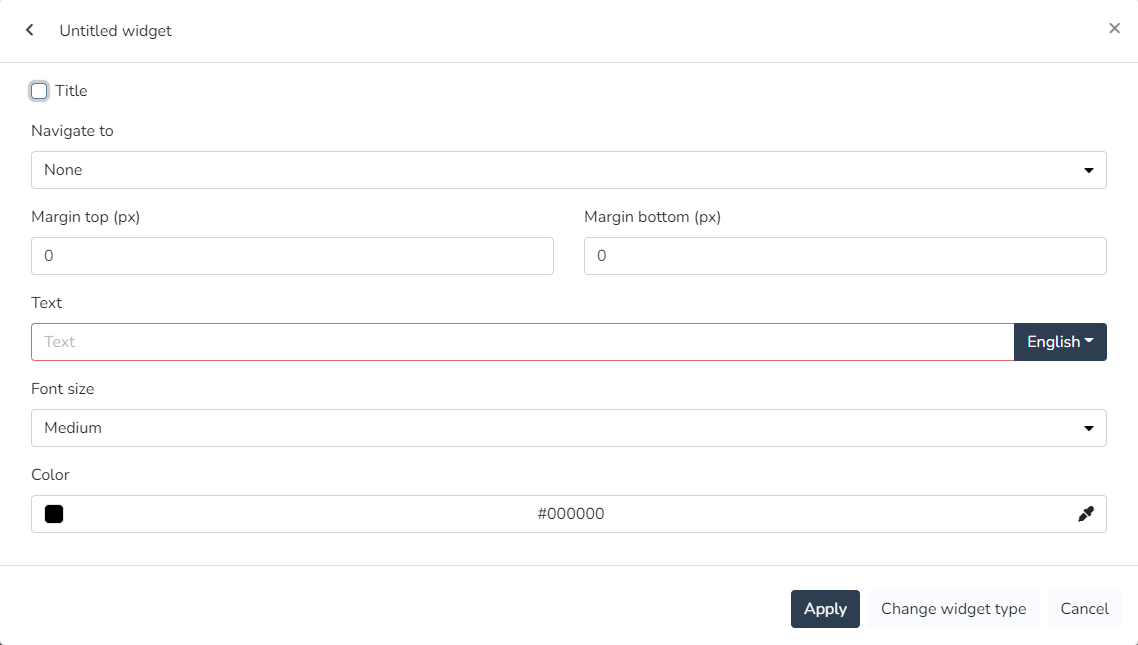Image resolution: width=1138 pixels, height=645 pixels.
Task: Focus the Margin bottom input field
Action: click(845, 256)
